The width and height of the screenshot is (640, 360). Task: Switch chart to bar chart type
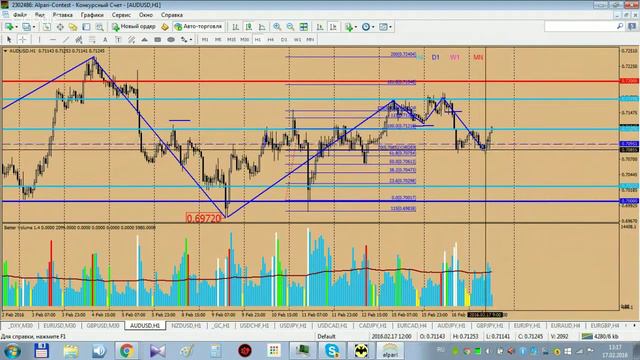point(236,27)
